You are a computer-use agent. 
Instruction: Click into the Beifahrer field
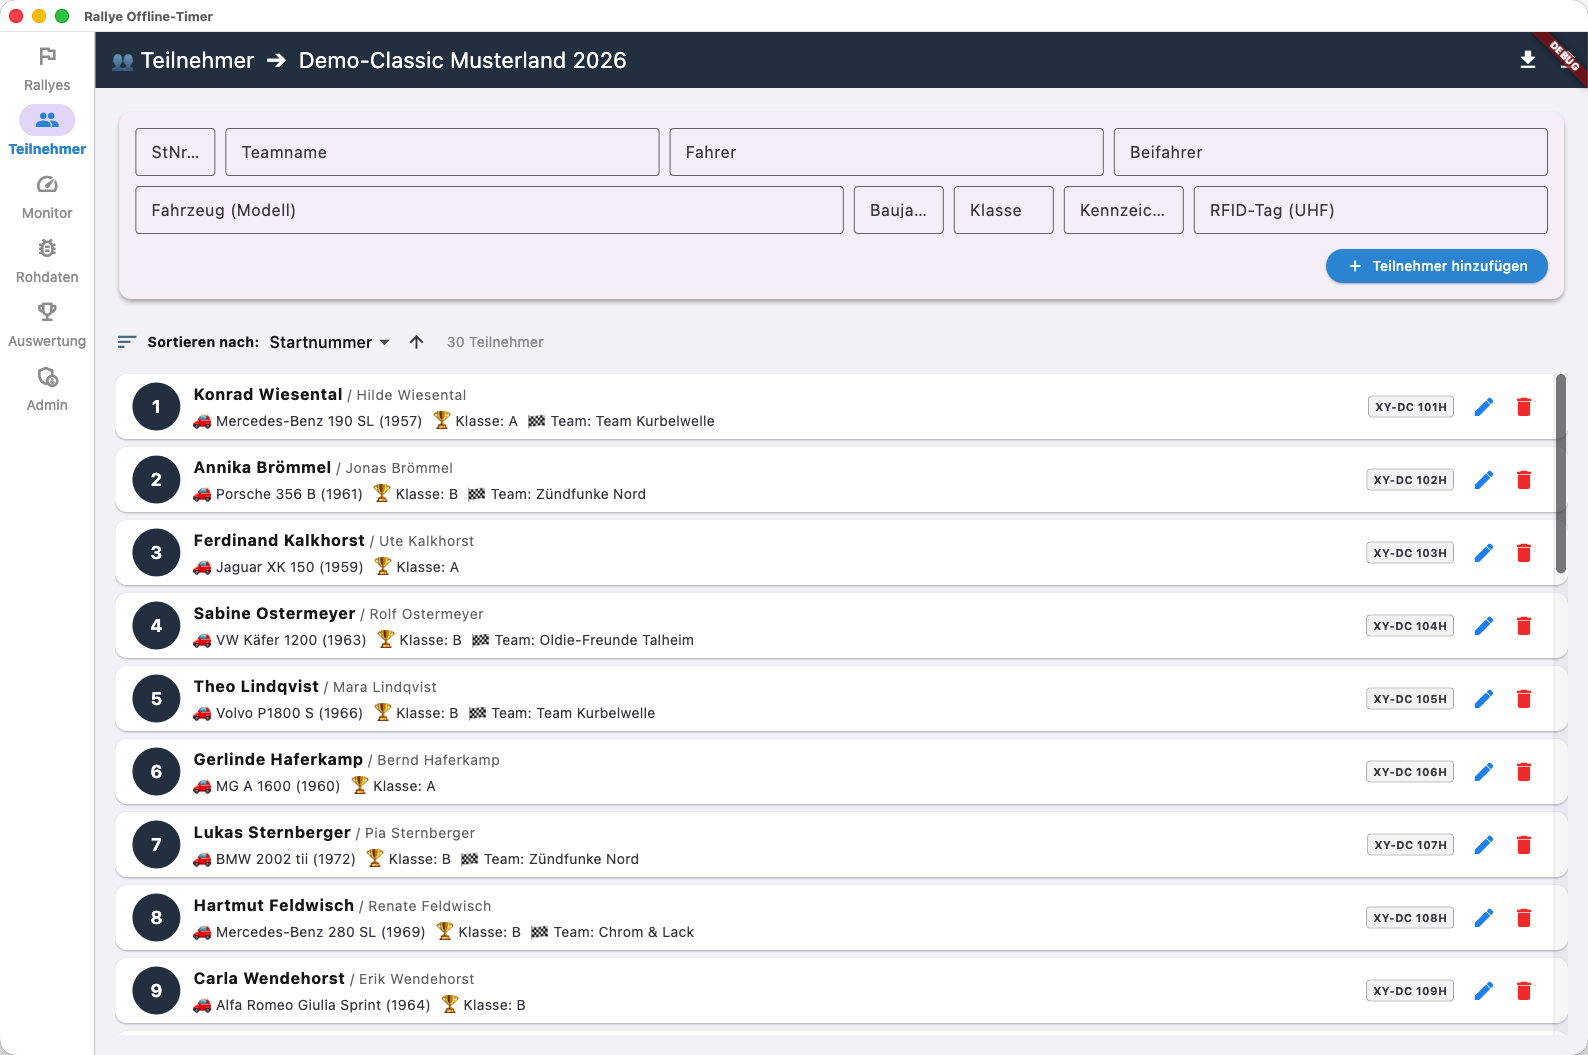[x=1331, y=152]
